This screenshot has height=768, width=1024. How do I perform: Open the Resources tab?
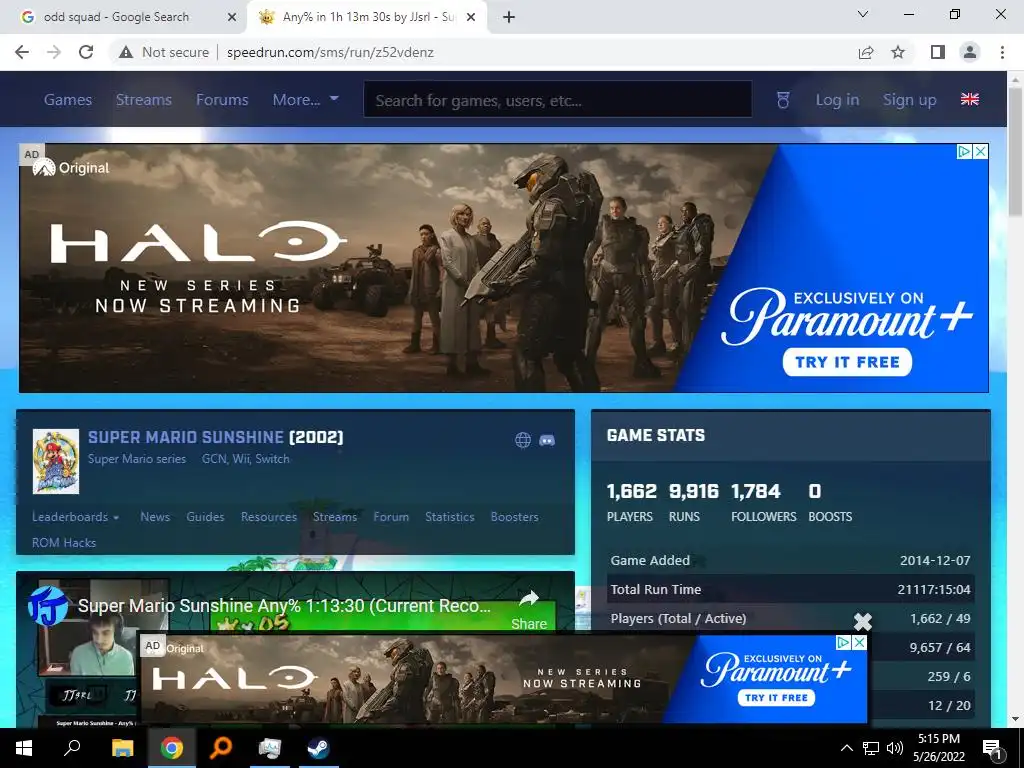(268, 517)
